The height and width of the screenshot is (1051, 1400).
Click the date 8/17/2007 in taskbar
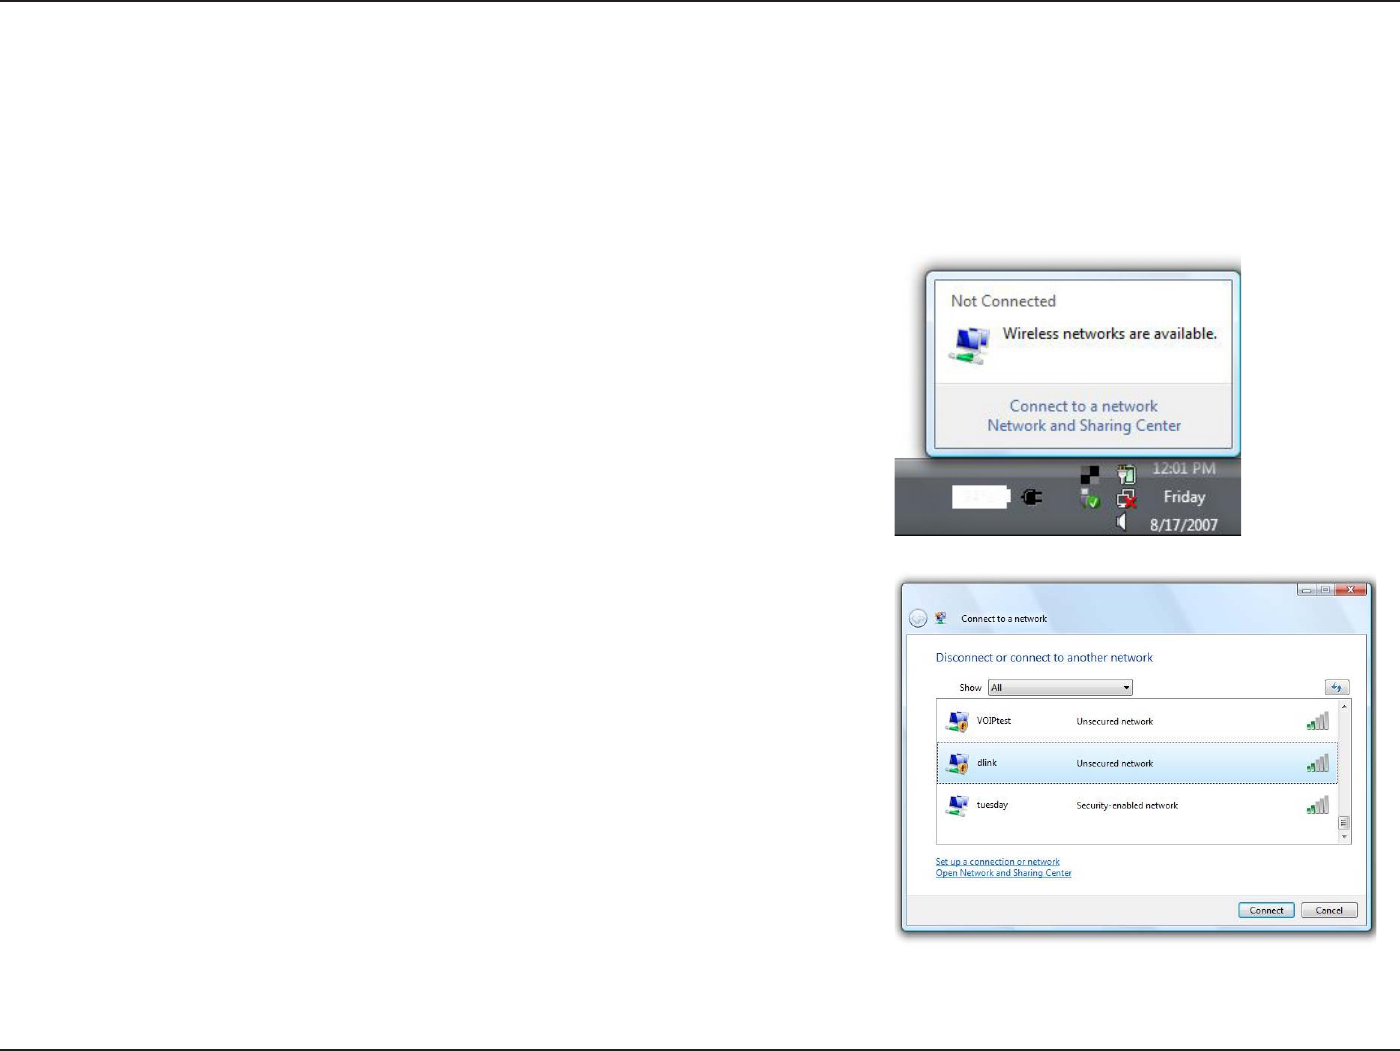(1184, 525)
